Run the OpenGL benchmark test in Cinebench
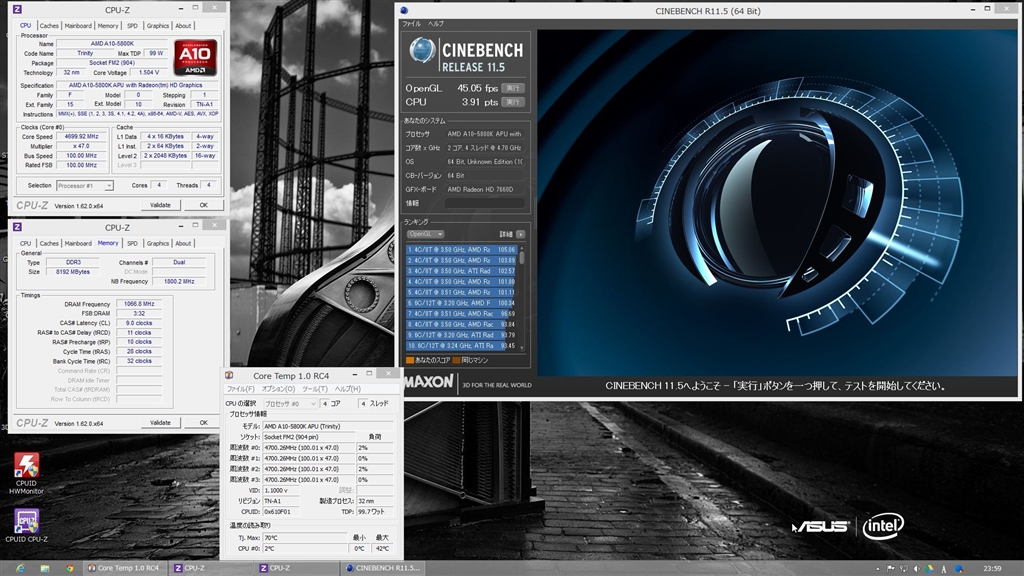This screenshot has height=576, width=1024. point(512,88)
